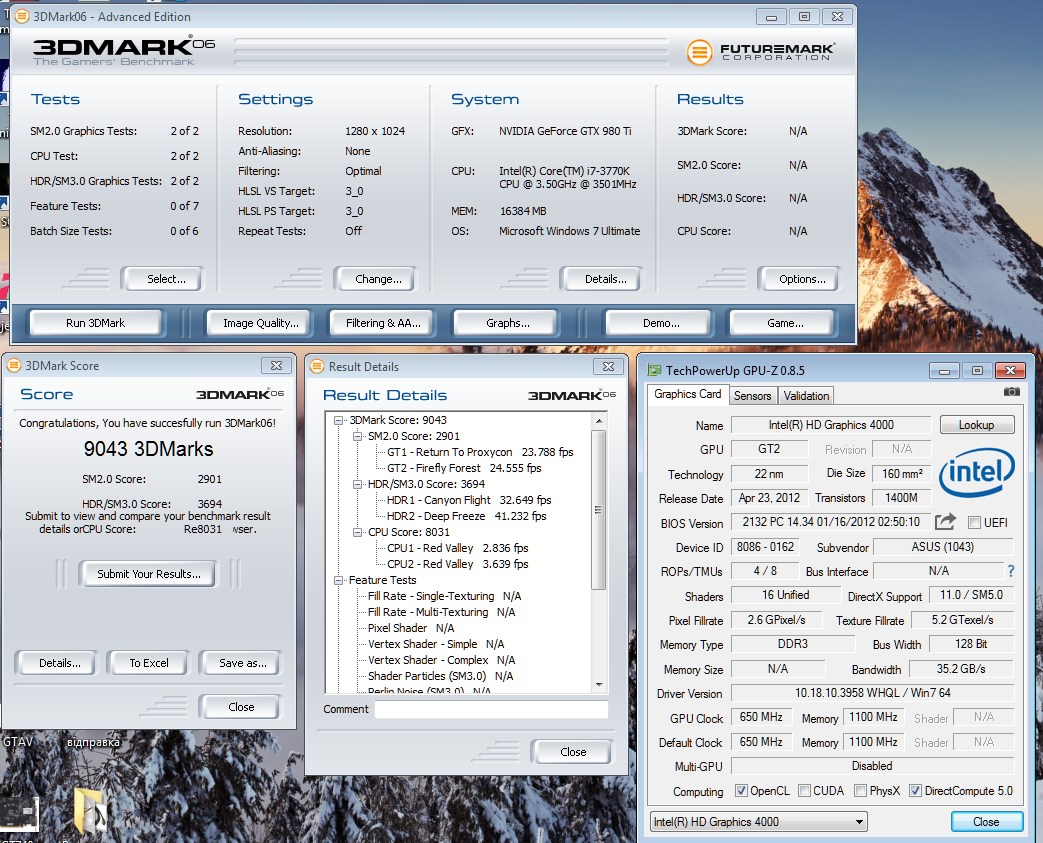Image resolution: width=1043 pixels, height=843 pixels.
Task: Open the music folder desktop icon
Action: point(91,811)
